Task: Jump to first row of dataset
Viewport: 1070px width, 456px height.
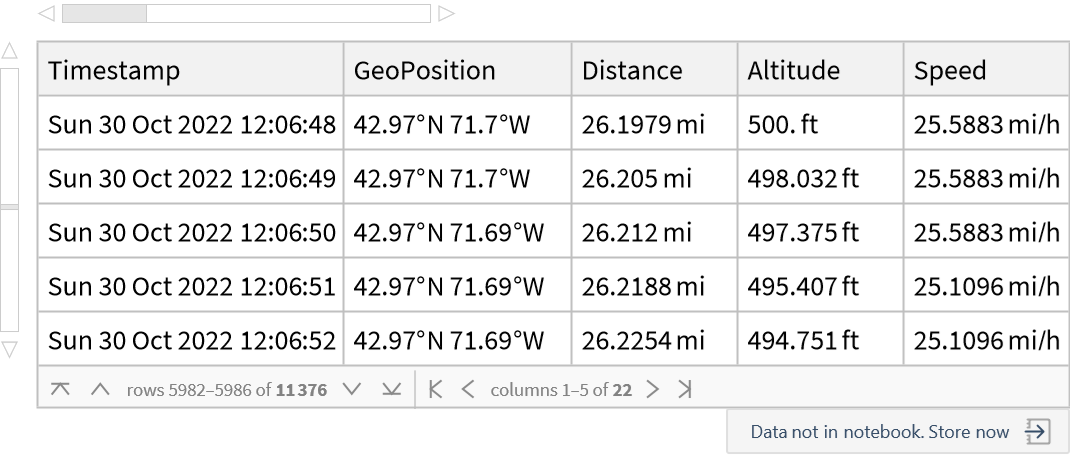Action: pos(60,390)
